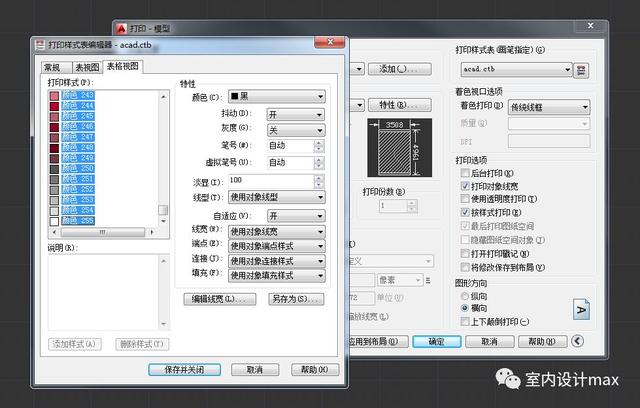Open the 自适应 dropdown
The height and width of the screenshot is (408, 640).
[296, 216]
